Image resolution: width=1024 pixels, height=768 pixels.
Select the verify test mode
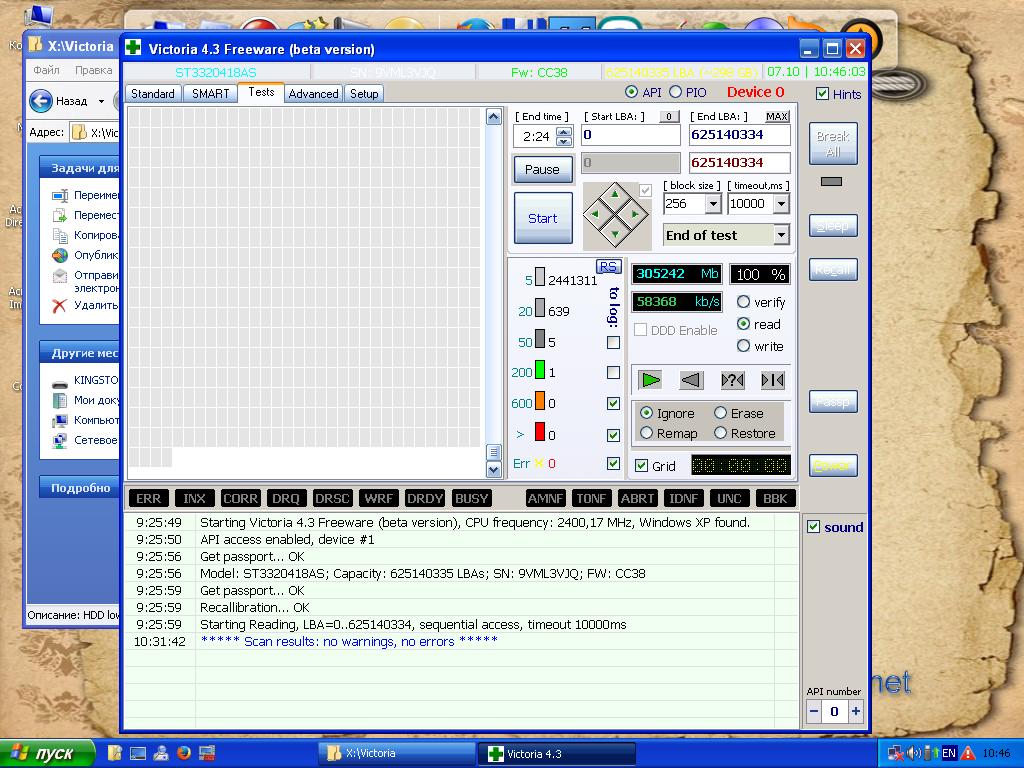coord(743,302)
